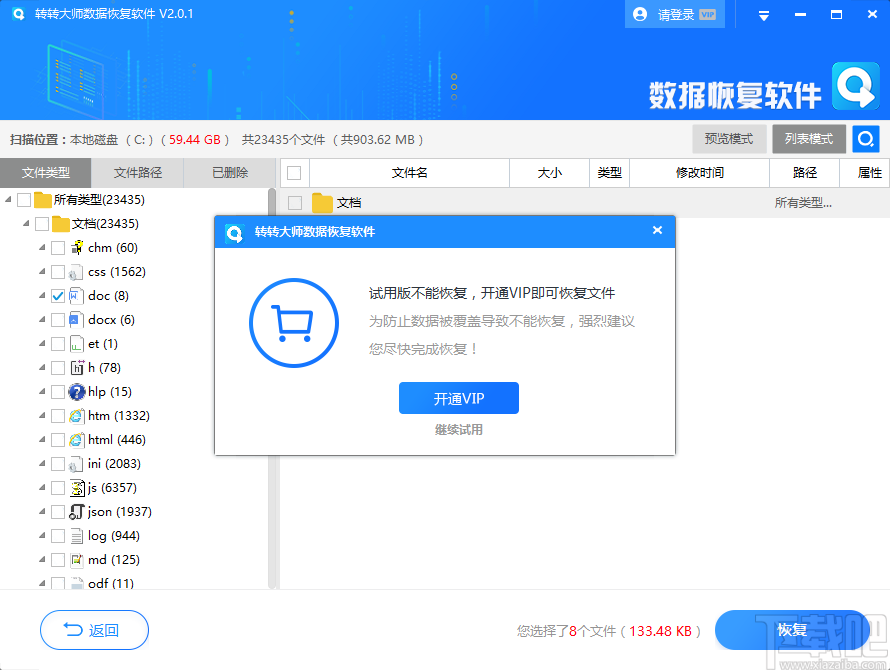Uncheck the doc (8) checkbox
Image resolution: width=890 pixels, height=670 pixels.
coord(58,296)
